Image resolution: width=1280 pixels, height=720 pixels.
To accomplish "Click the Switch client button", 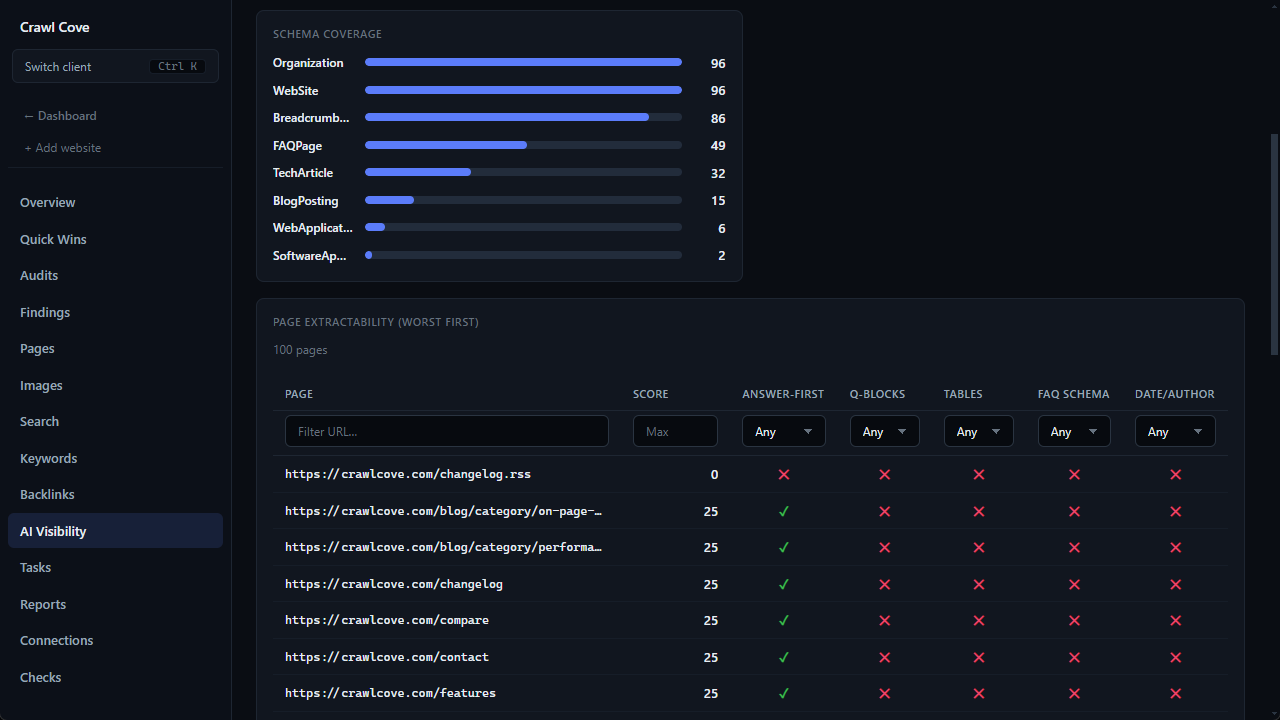I will pos(115,67).
